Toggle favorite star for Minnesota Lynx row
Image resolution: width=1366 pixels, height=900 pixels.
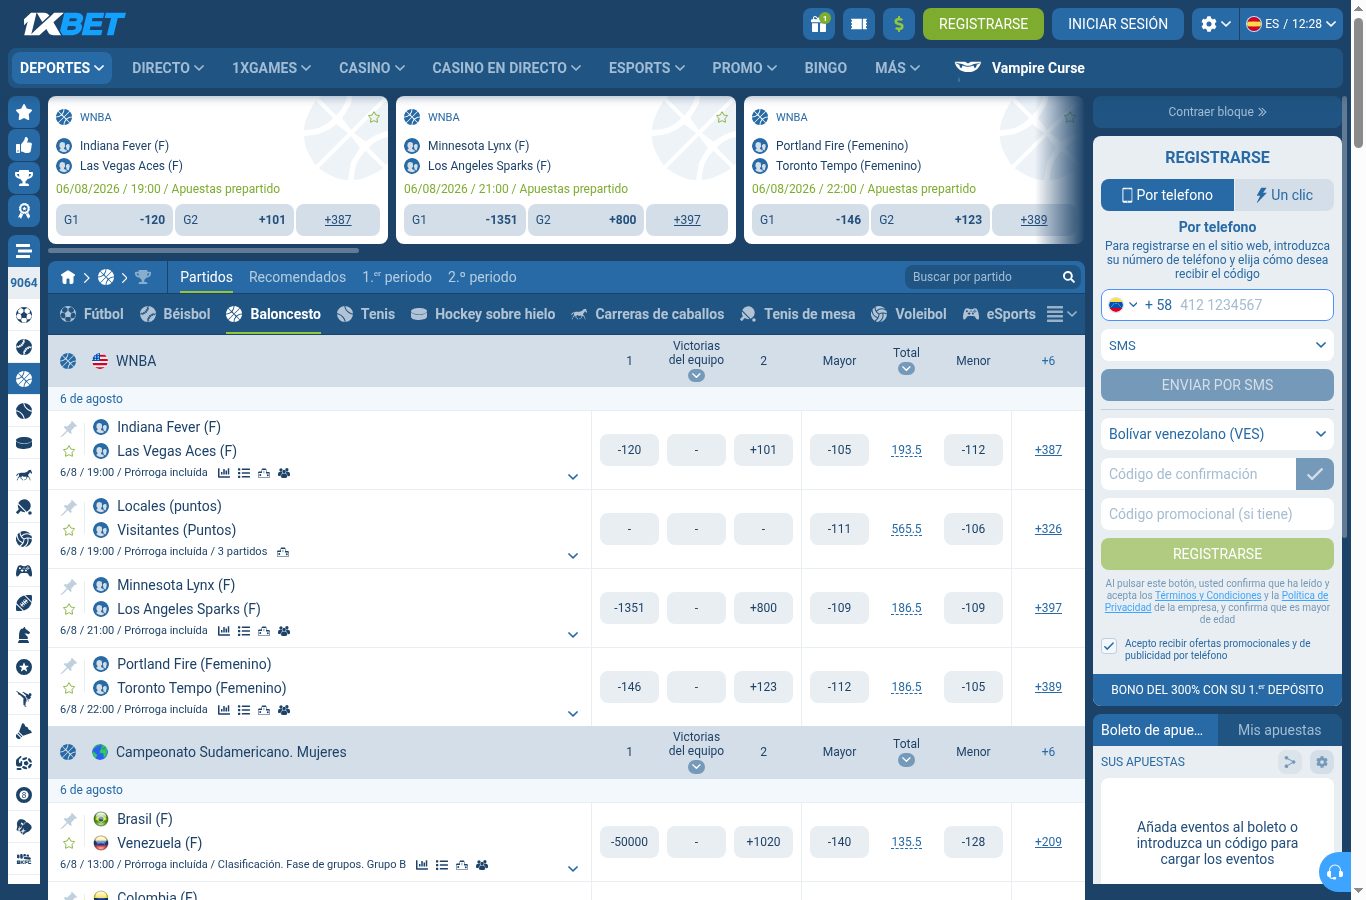[x=69, y=609]
